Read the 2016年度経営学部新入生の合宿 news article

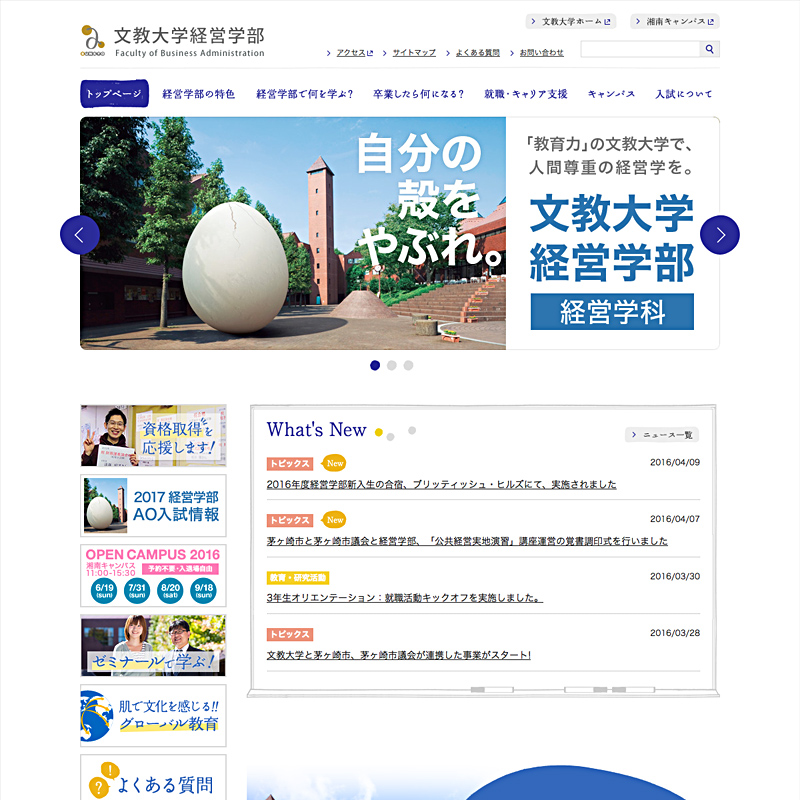(x=441, y=485)
